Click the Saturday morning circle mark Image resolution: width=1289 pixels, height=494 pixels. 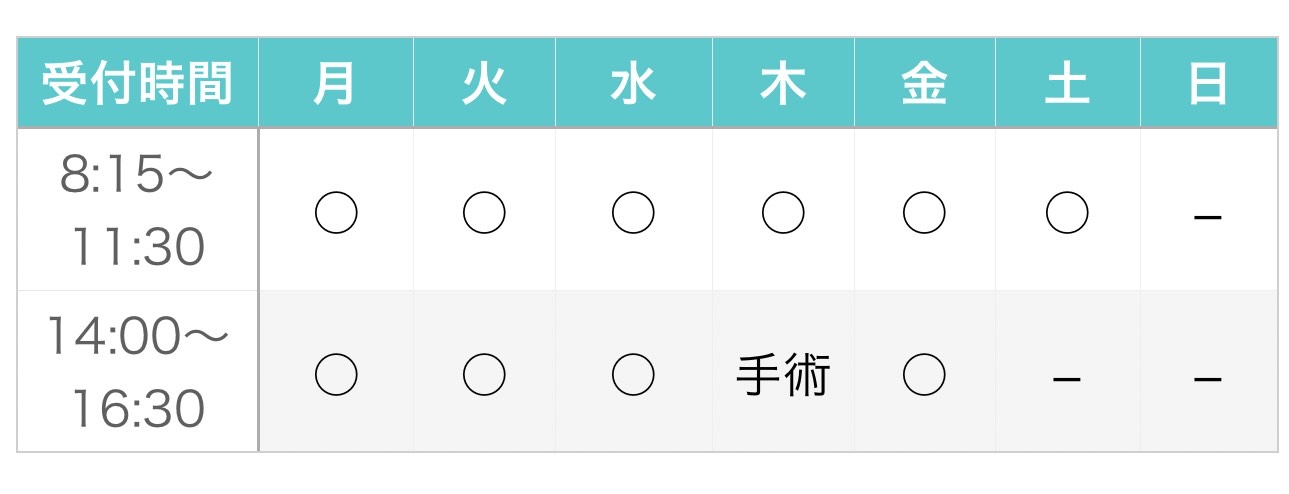(1067, 213)
